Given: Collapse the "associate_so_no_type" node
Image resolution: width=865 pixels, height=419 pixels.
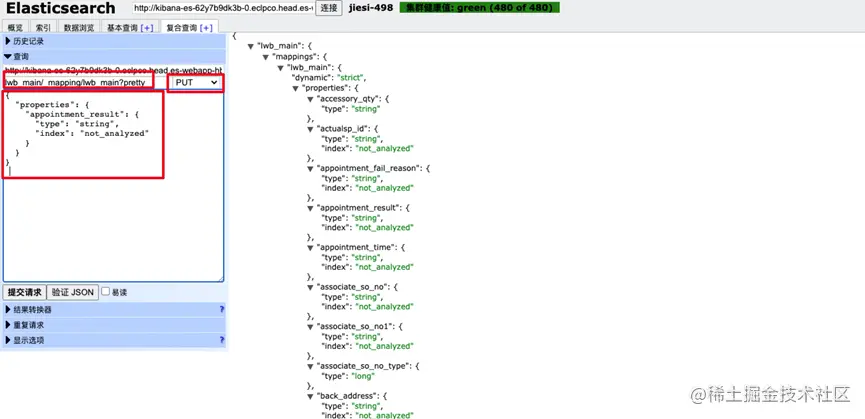Looking at the screenshot, I should [x=311, y=366].
